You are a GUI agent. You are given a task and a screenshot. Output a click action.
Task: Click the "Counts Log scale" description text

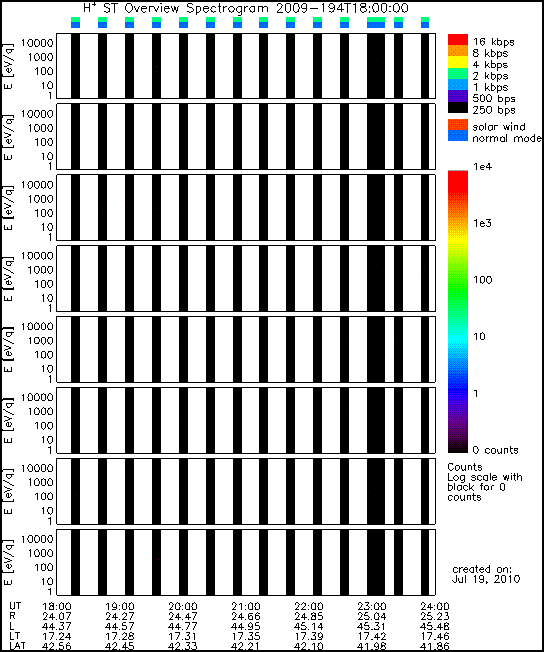pos(485,482)
